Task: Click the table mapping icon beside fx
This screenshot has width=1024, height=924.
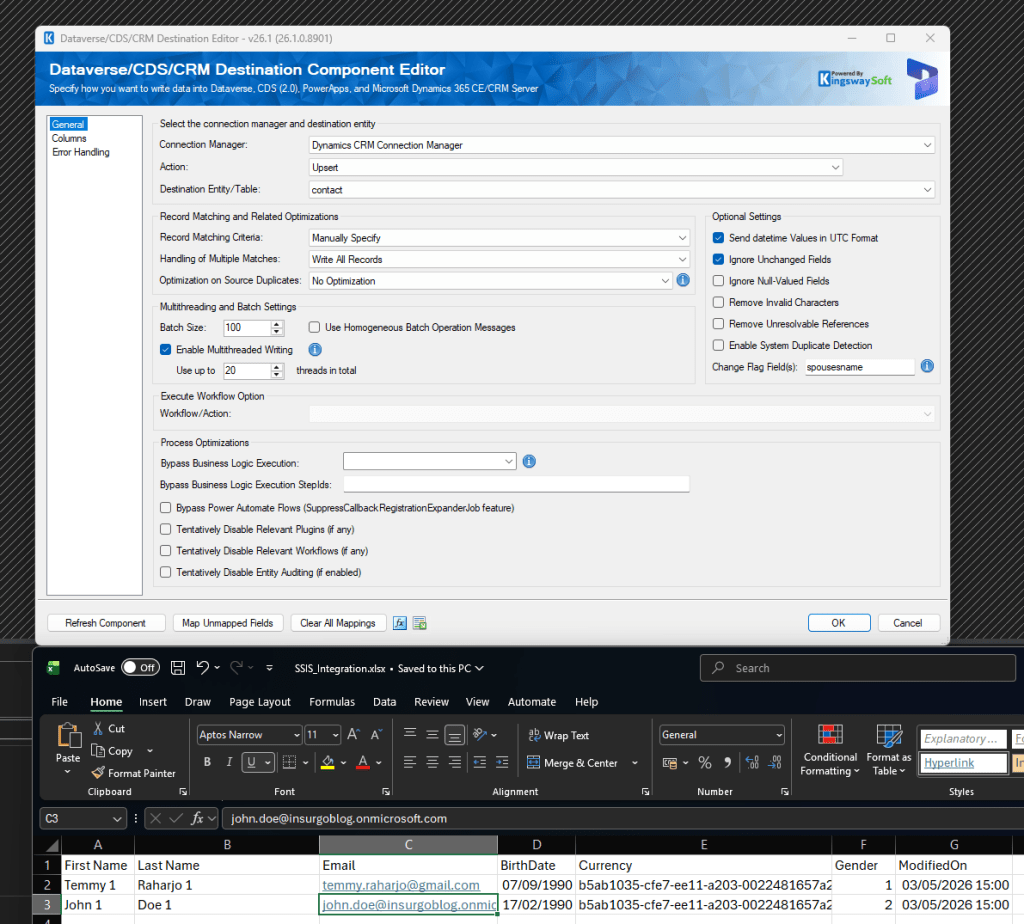Action: click(420, 623)
